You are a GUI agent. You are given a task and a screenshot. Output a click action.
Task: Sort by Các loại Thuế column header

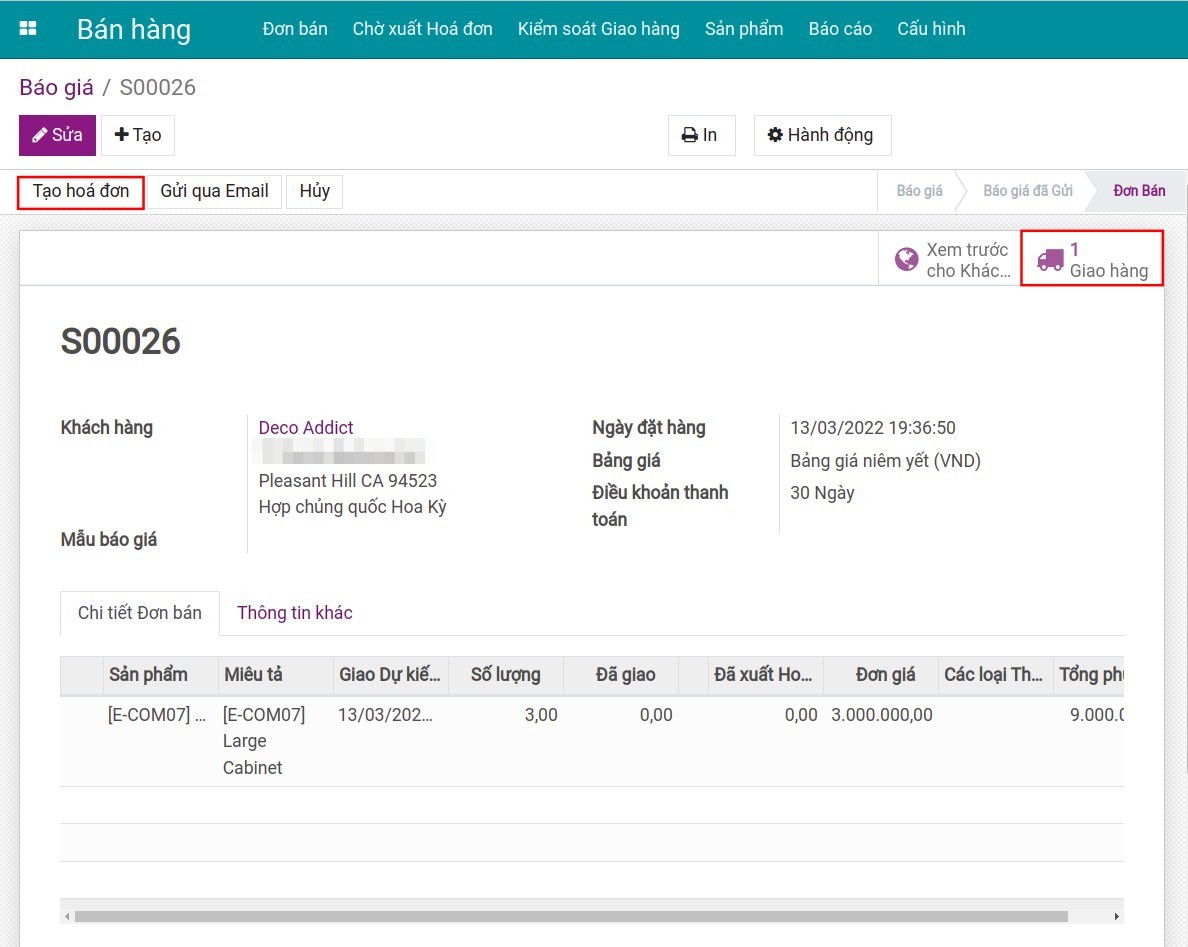(x=996, y=675)
